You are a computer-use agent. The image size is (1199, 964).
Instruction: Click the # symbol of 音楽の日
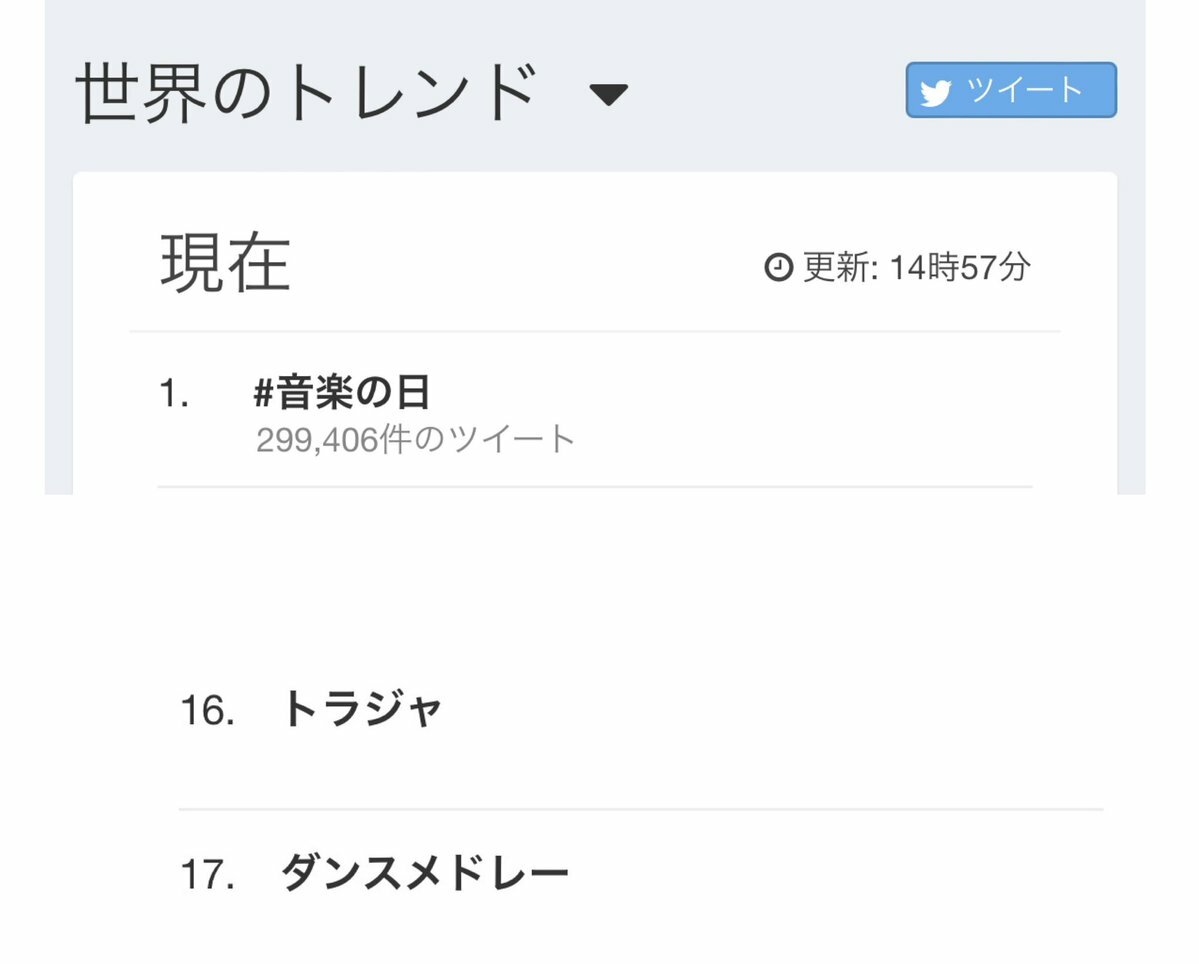263,393
